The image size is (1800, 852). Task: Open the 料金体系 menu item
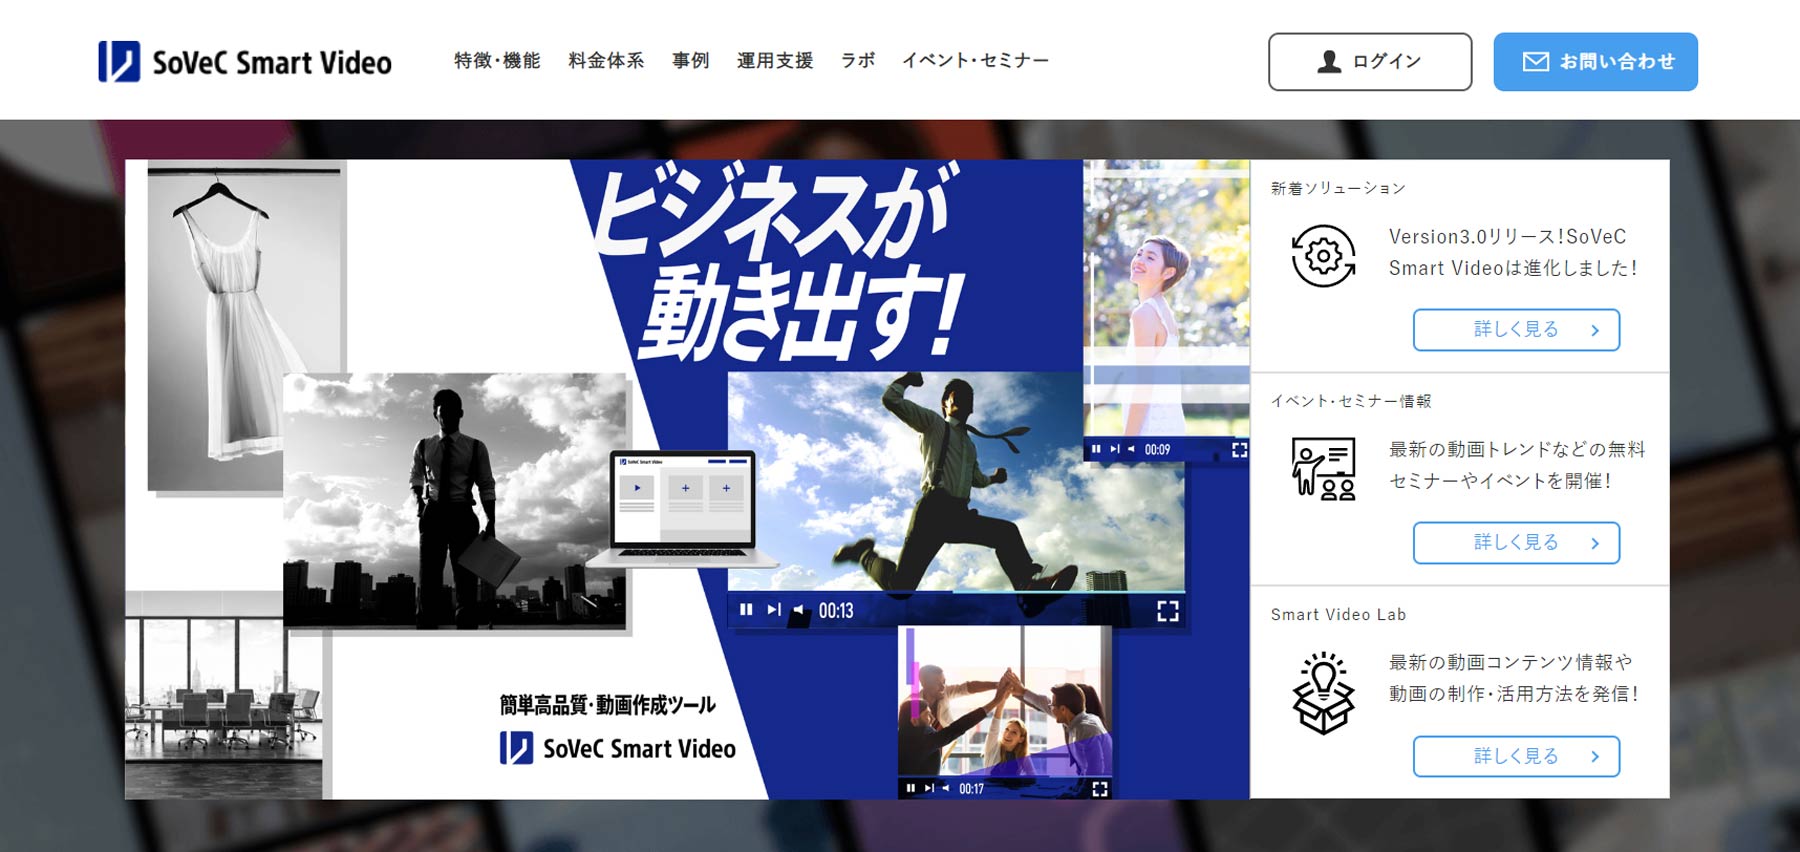[x=606, y=61]
